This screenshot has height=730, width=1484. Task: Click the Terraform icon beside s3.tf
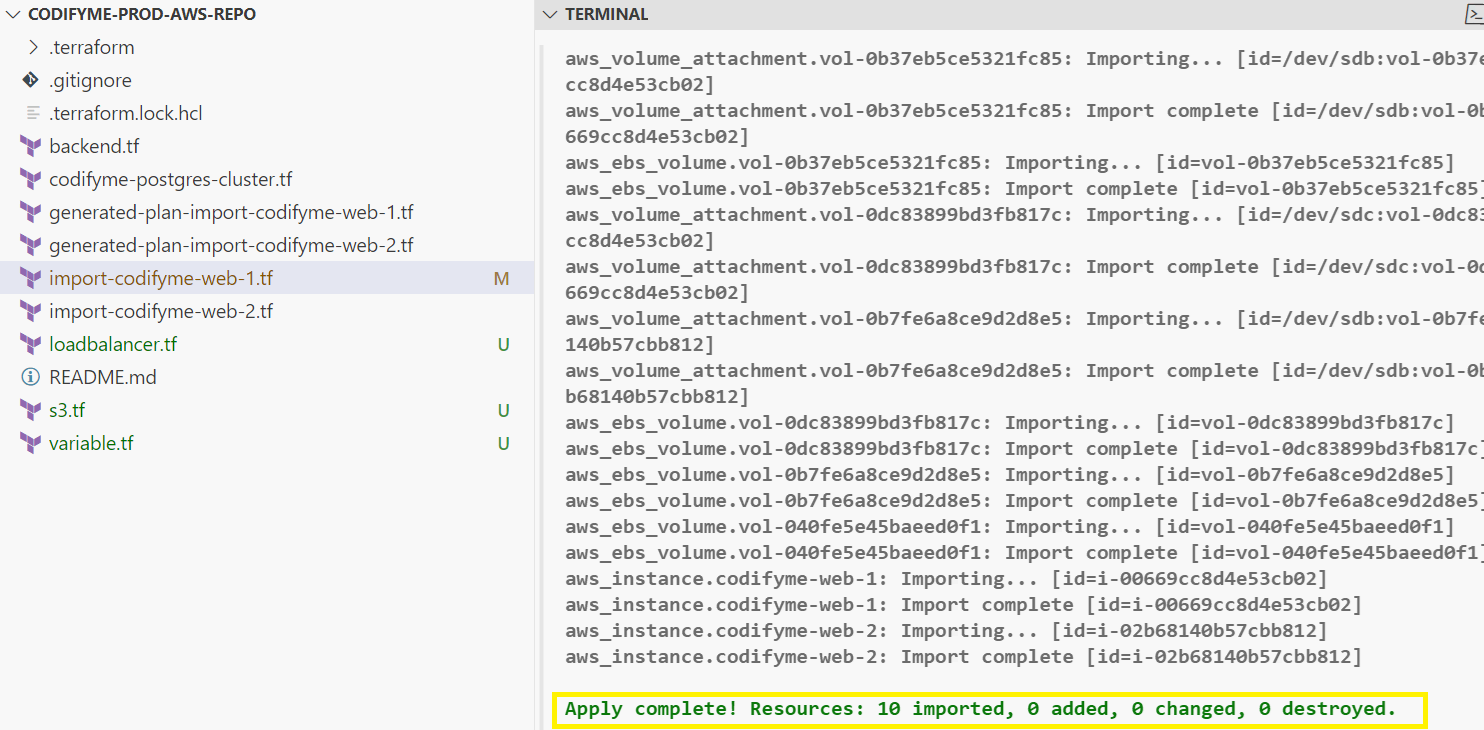(x=30, y=411)
